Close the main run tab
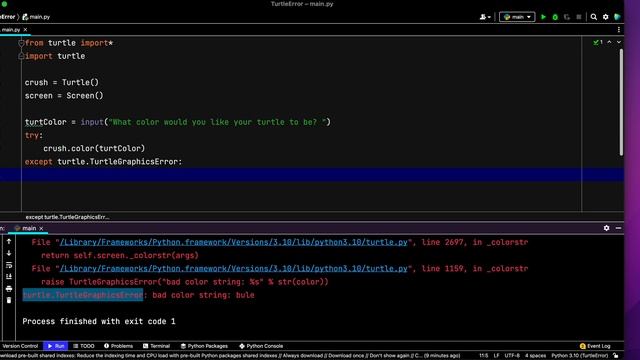The image size is (640, 360). 41,229
